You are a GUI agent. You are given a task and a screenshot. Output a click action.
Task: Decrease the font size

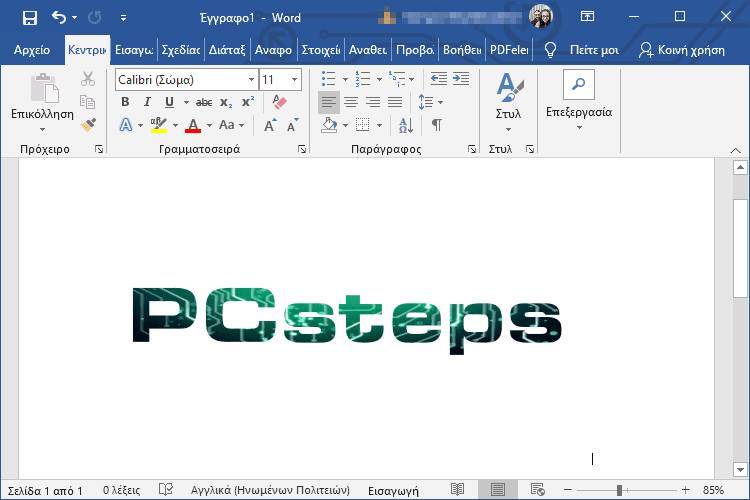(292, 125)
